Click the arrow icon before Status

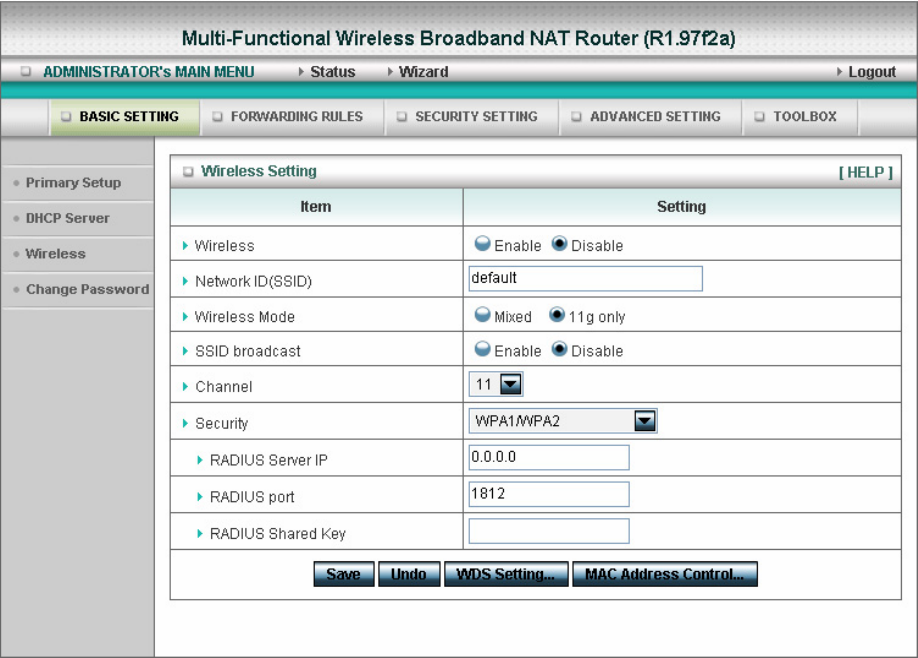[302, 72]
